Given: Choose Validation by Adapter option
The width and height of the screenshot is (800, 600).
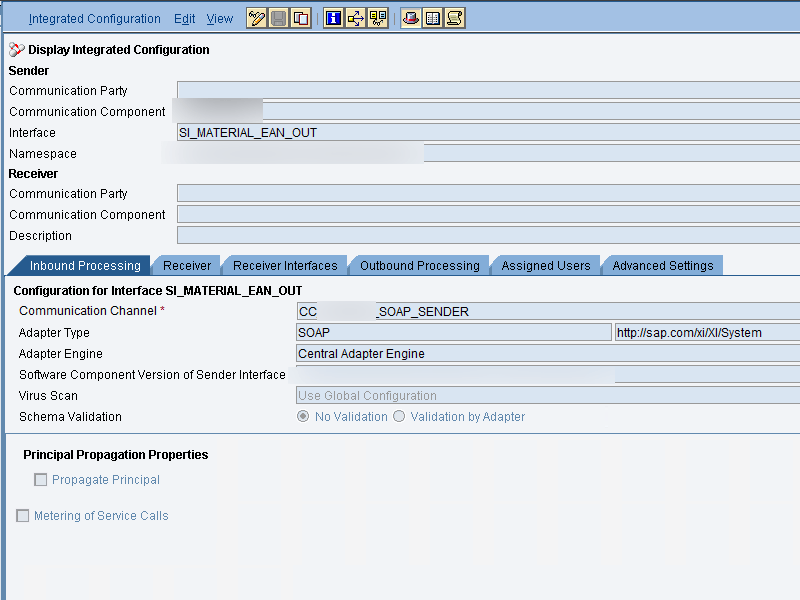Looking at the screenshot, I should 399,417.
